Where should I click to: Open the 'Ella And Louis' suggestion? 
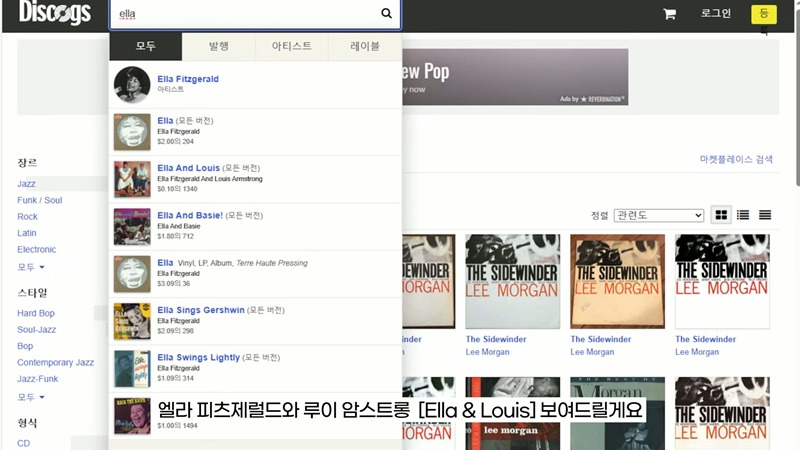point(255,179)
